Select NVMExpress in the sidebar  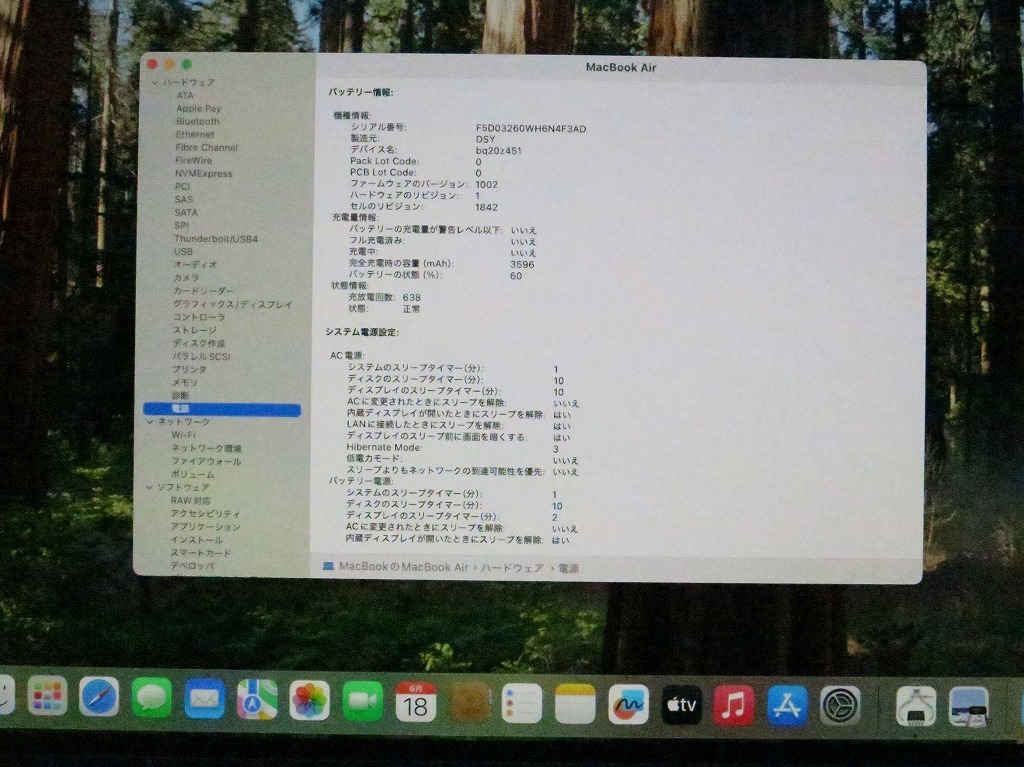pyautogui.click(x=203, y=174)
